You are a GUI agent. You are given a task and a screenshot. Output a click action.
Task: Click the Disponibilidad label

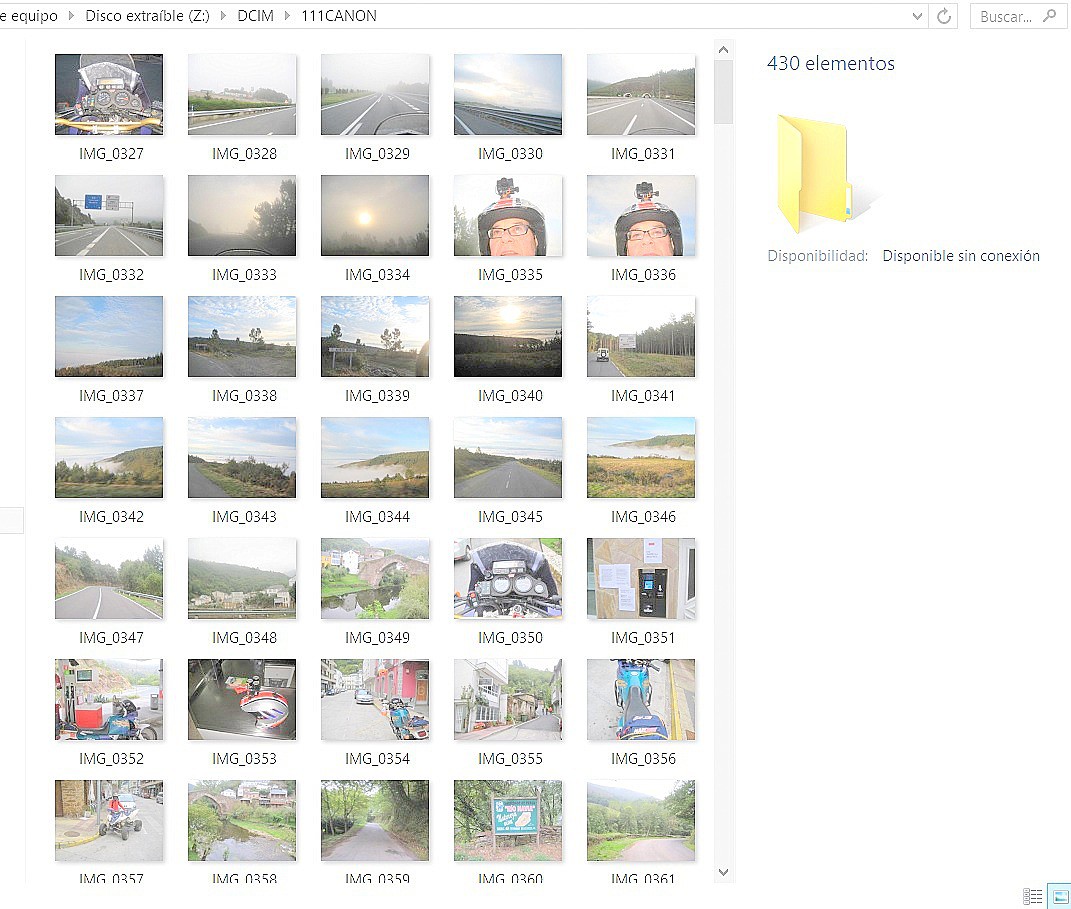click(818, 256)
